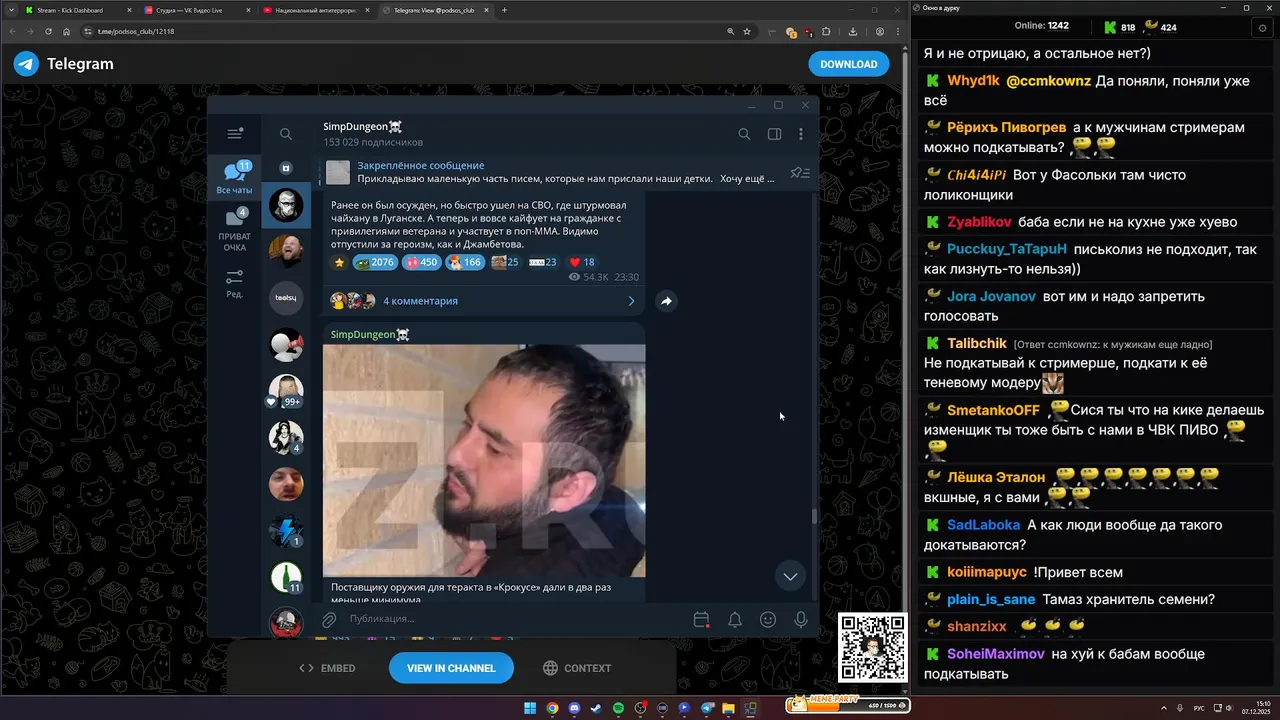1280x720 pixels.
Task: Toggle the silent broadcast bell icon
Action: [735, 620]
